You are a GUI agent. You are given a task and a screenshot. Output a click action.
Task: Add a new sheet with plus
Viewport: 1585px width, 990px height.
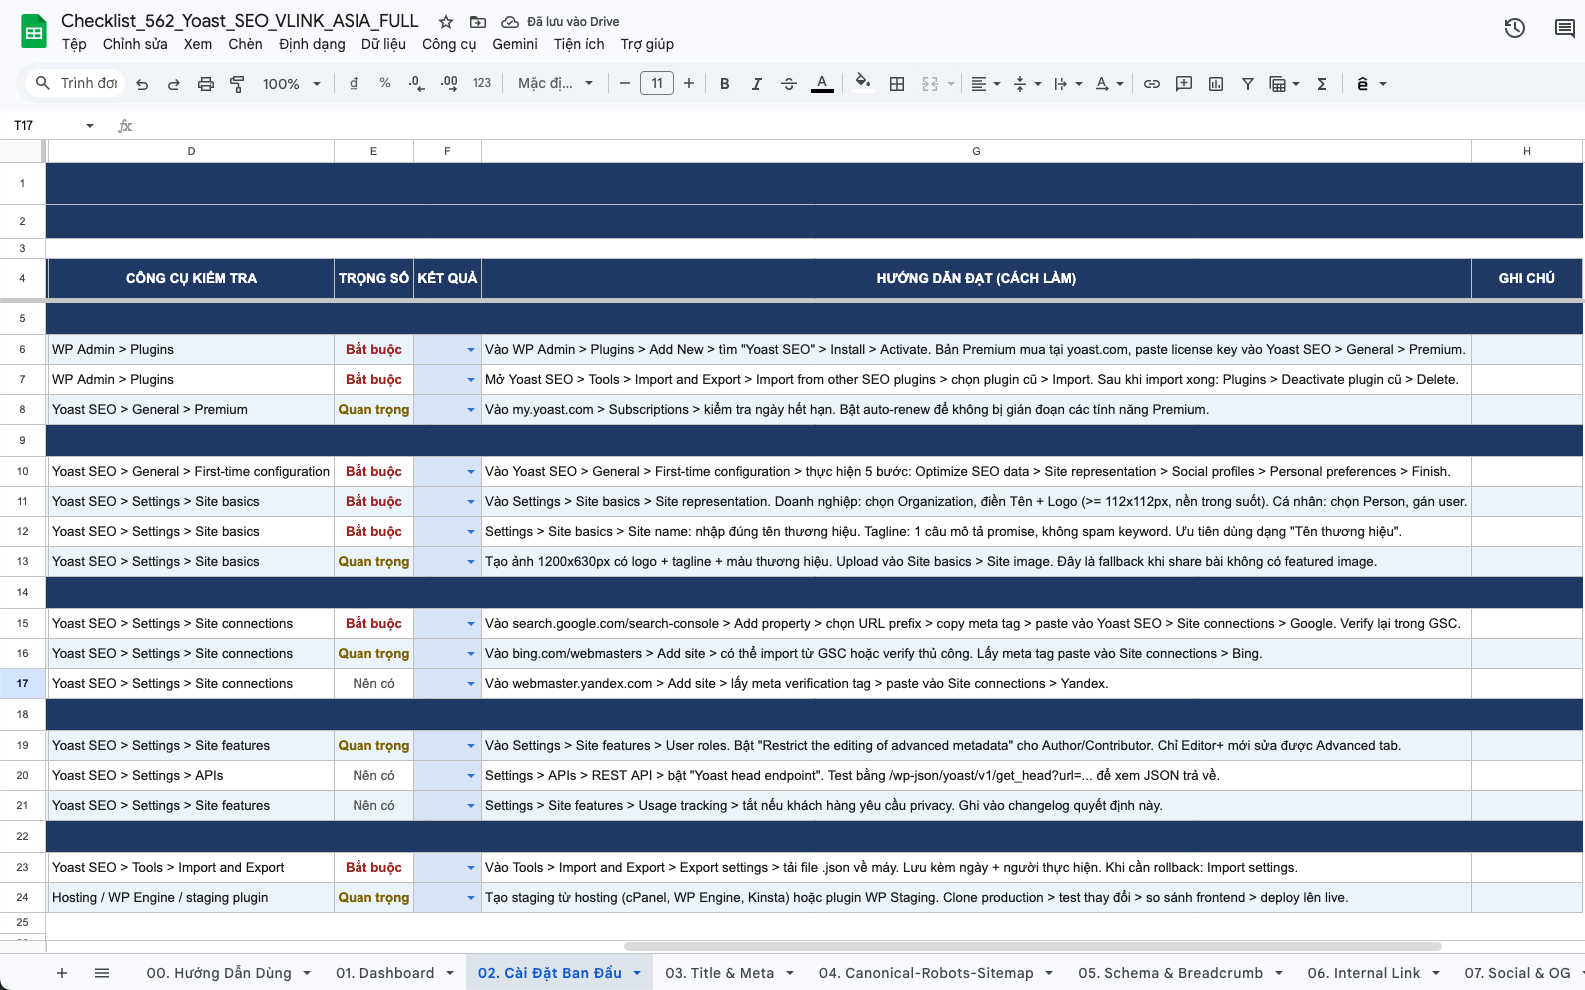coord(62,973)
